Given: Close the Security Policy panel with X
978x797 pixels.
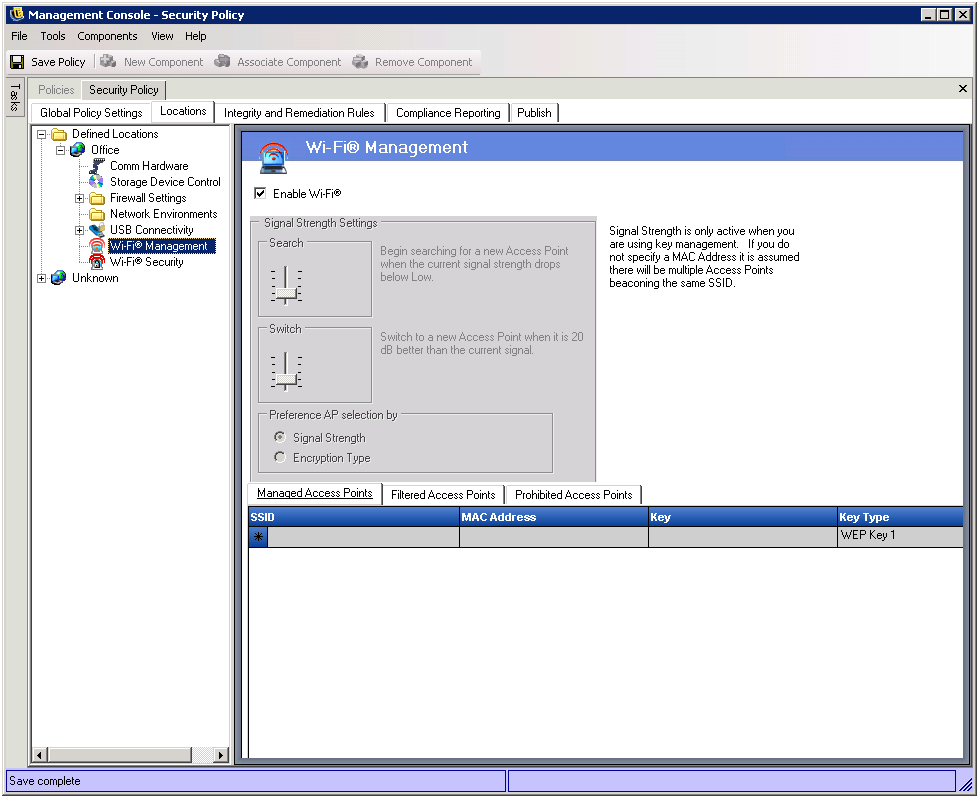Looking at the screenshot, I should pyautogui.click(x=962, y=89).
